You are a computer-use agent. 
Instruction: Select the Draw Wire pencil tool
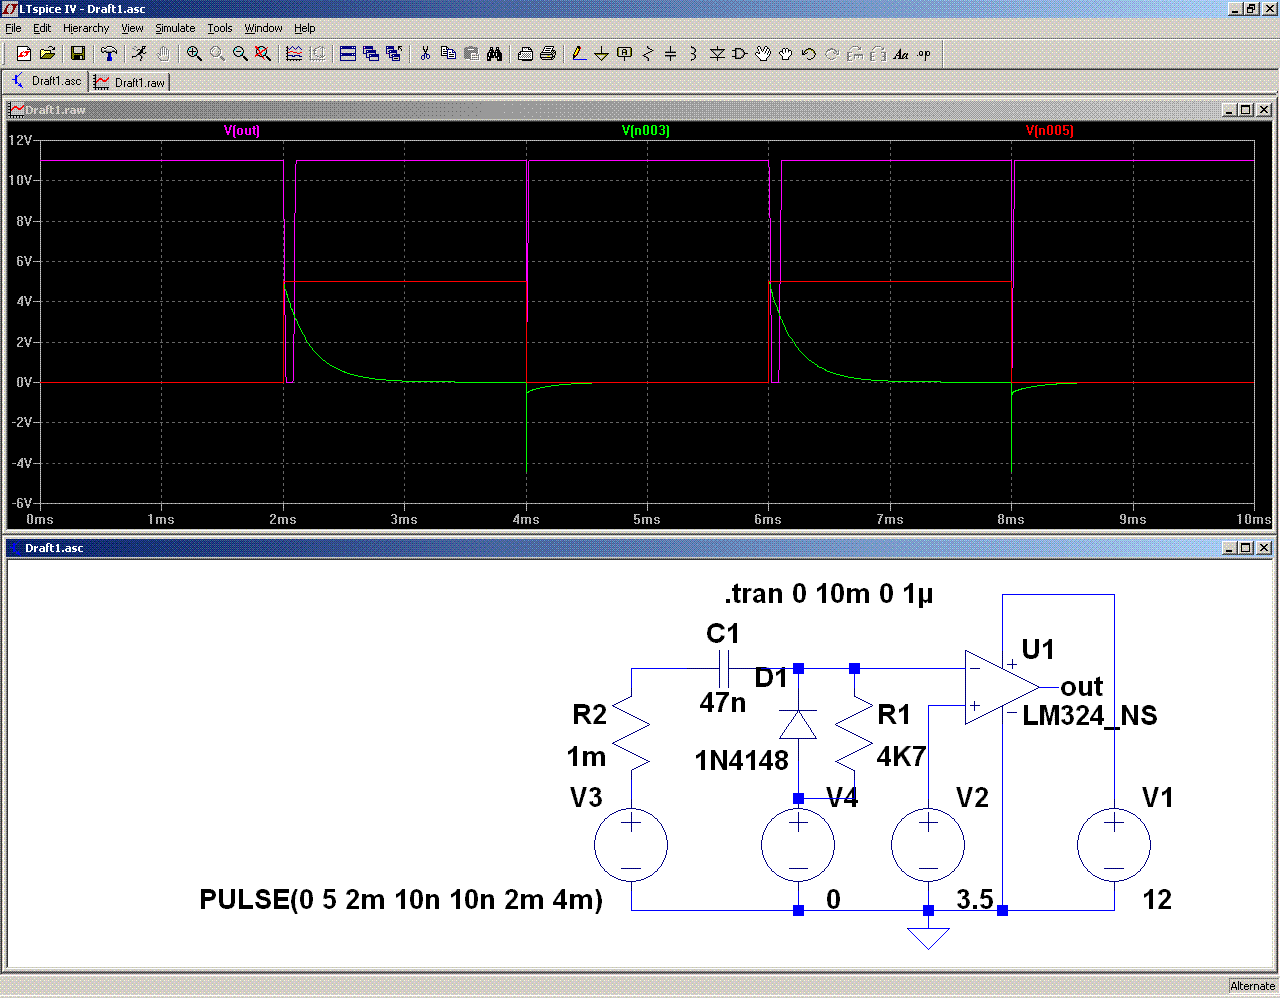pos(578,54)
